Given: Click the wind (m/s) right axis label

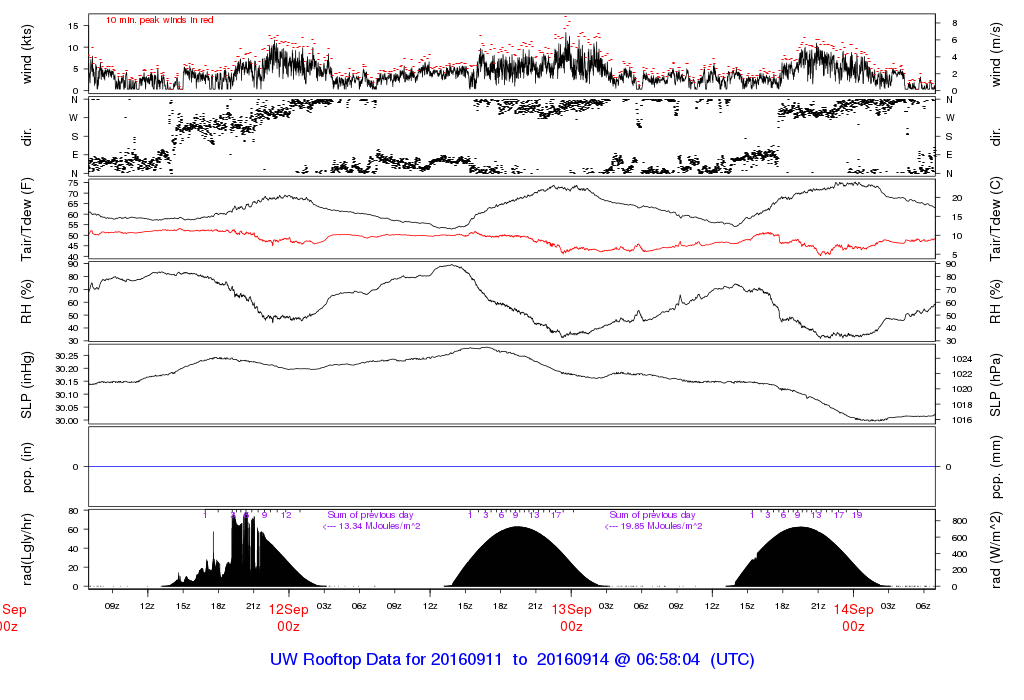Looking at the screenshot, I should click(x=996, y=55).
